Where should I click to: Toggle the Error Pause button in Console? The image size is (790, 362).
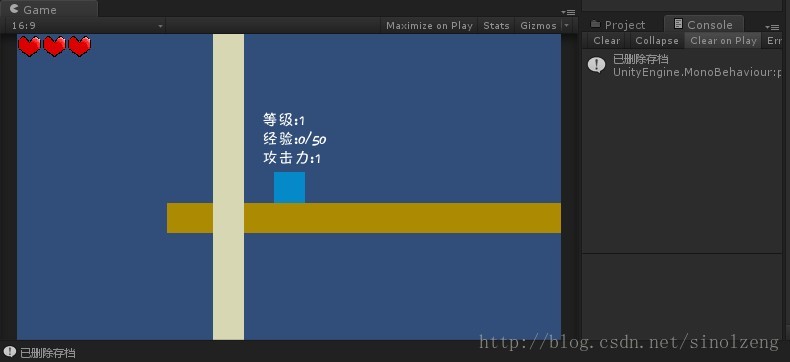point(773,41)
